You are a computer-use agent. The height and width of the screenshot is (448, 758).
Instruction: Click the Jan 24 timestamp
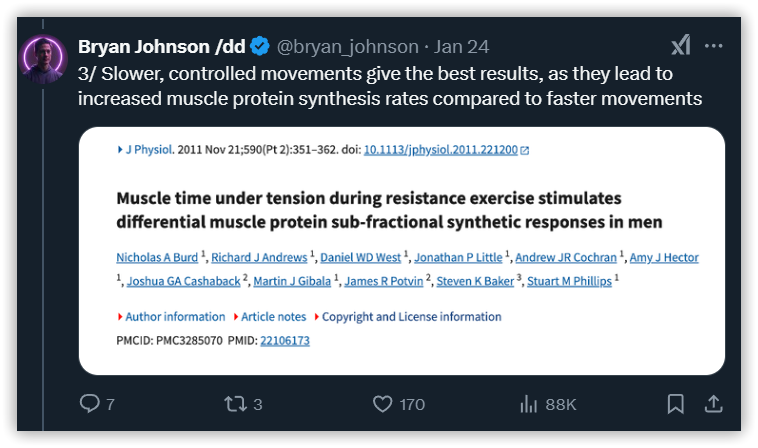[461, 47]
